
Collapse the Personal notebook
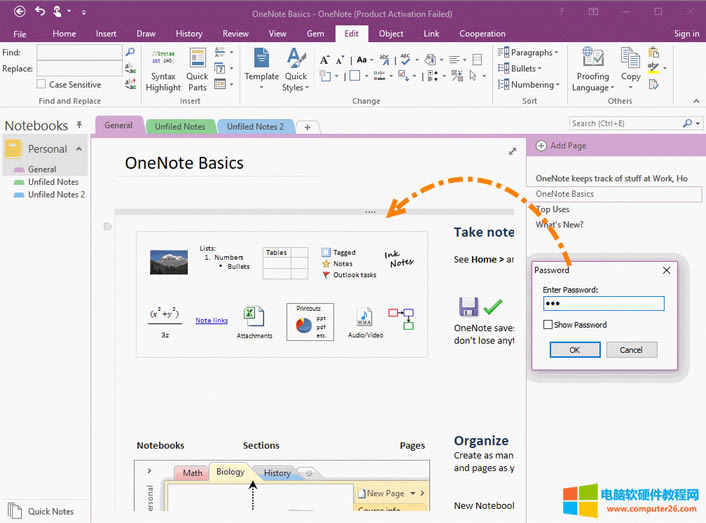tap(79, 149)
